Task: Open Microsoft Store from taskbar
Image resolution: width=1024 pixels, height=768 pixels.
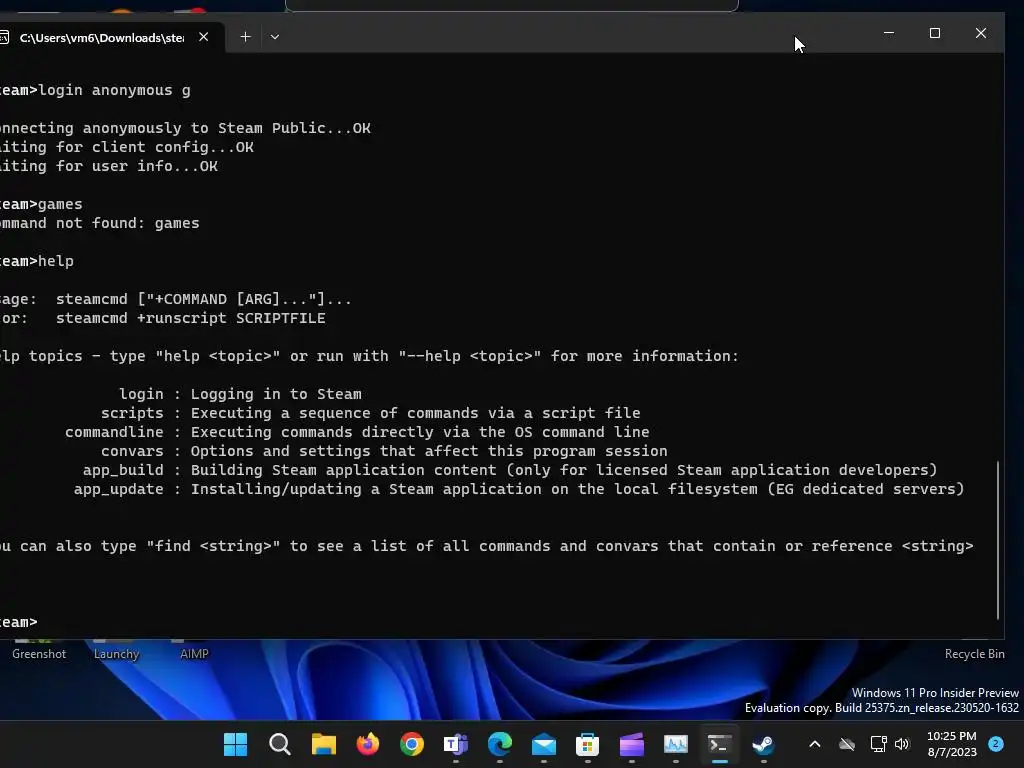Action: (588, 744)
